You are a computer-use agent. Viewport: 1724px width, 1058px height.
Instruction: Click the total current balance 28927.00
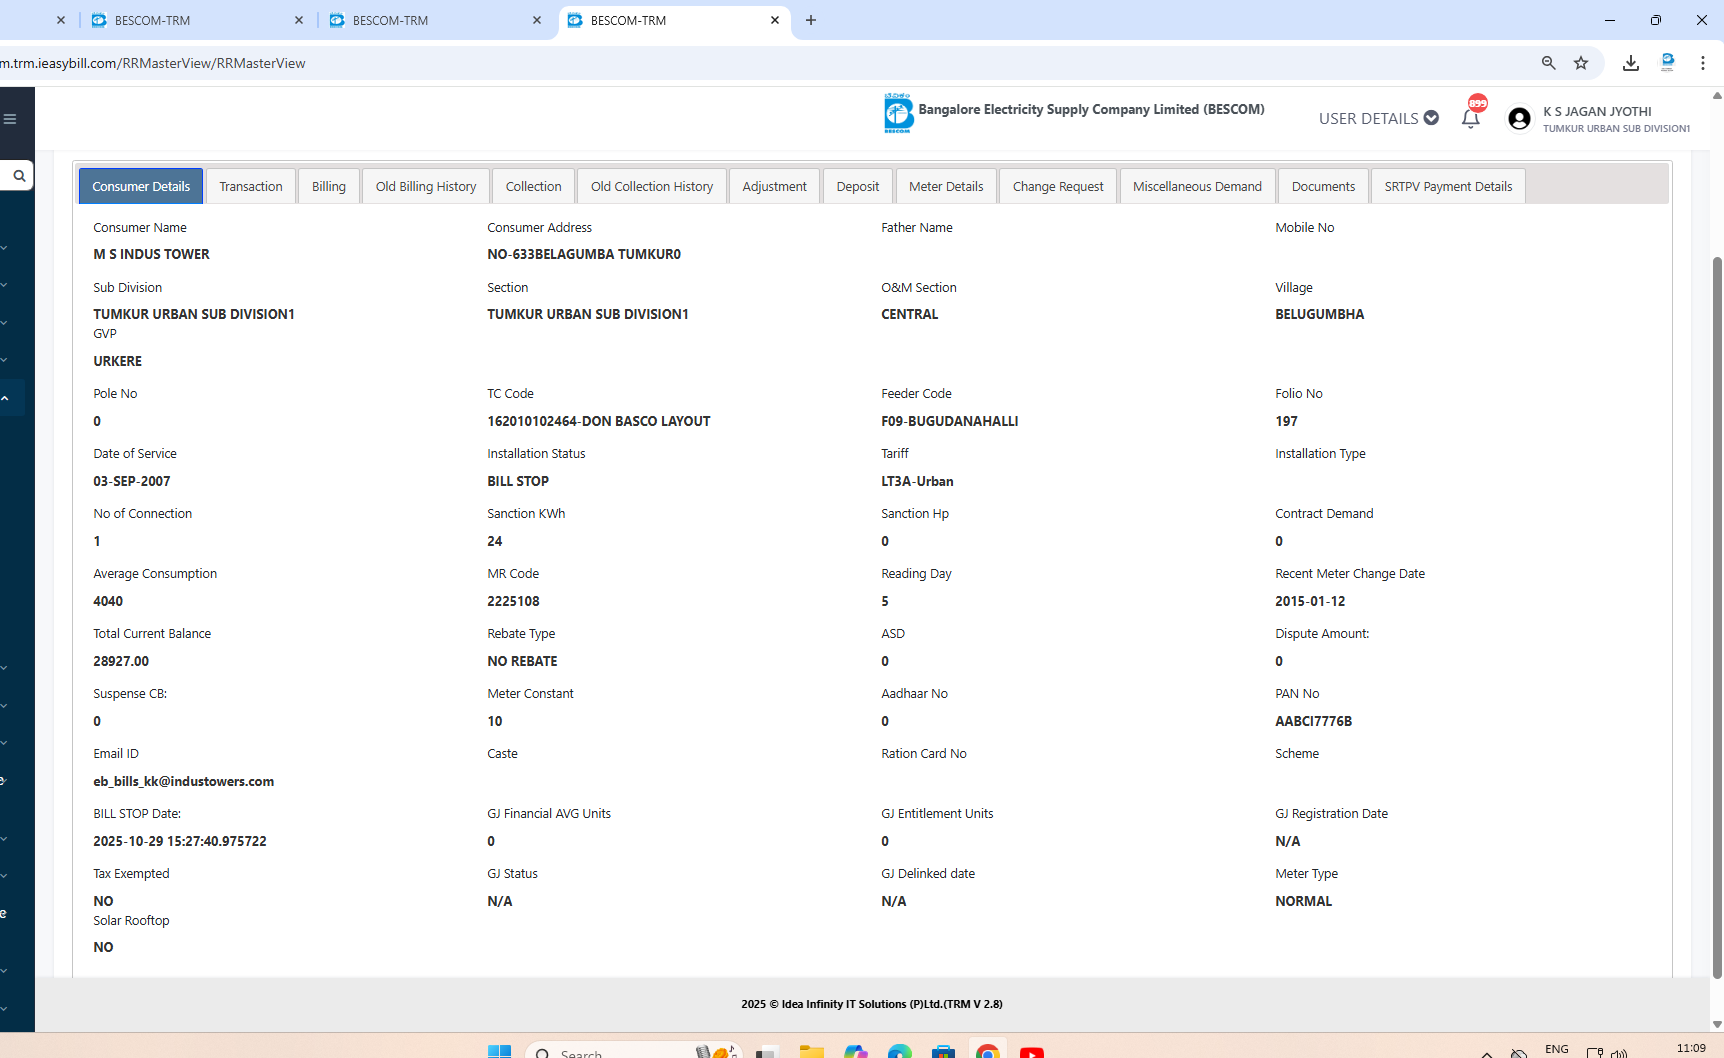(121, 661)
